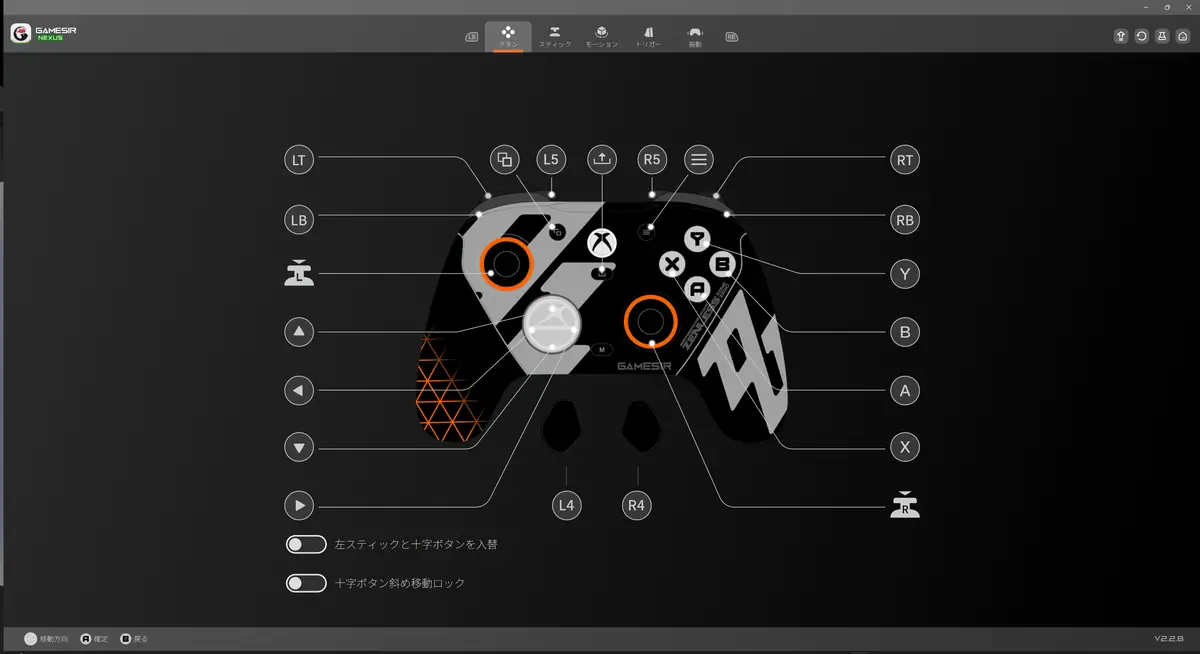Select the menu (three lines) button mapping
1200x654 pixels.
pos(699,159)
